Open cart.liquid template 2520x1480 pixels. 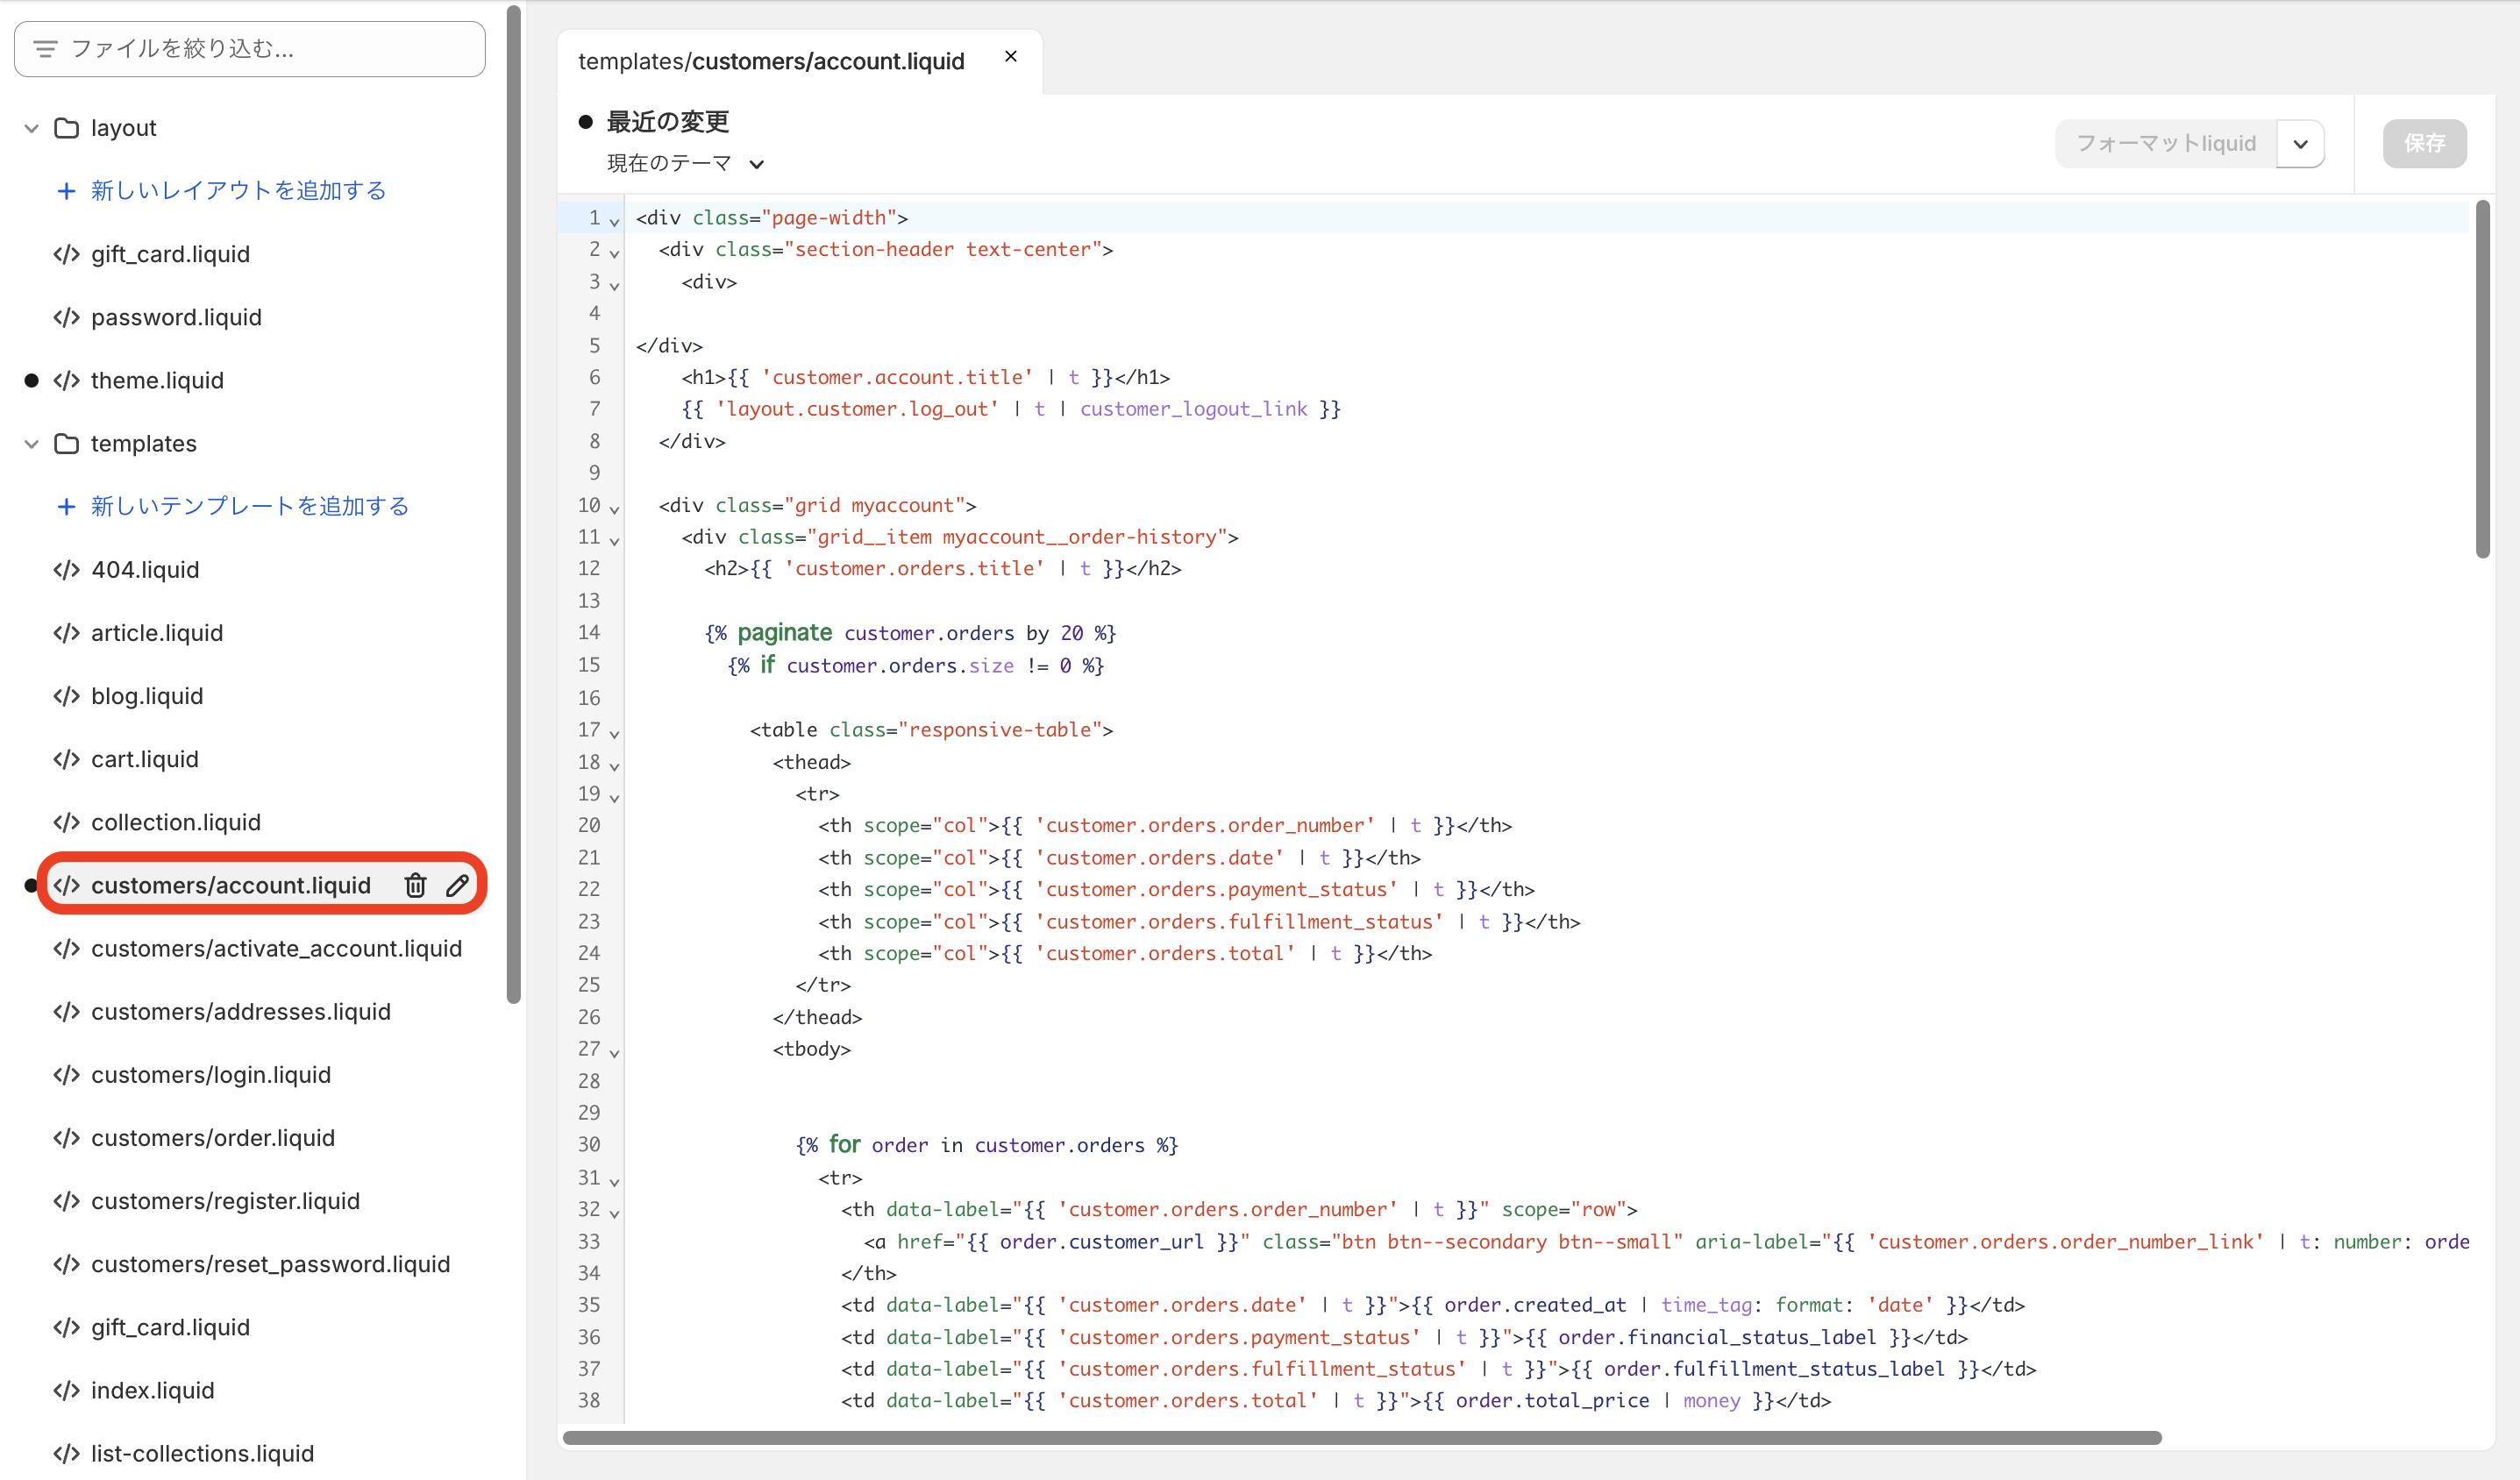click(145, 759)
